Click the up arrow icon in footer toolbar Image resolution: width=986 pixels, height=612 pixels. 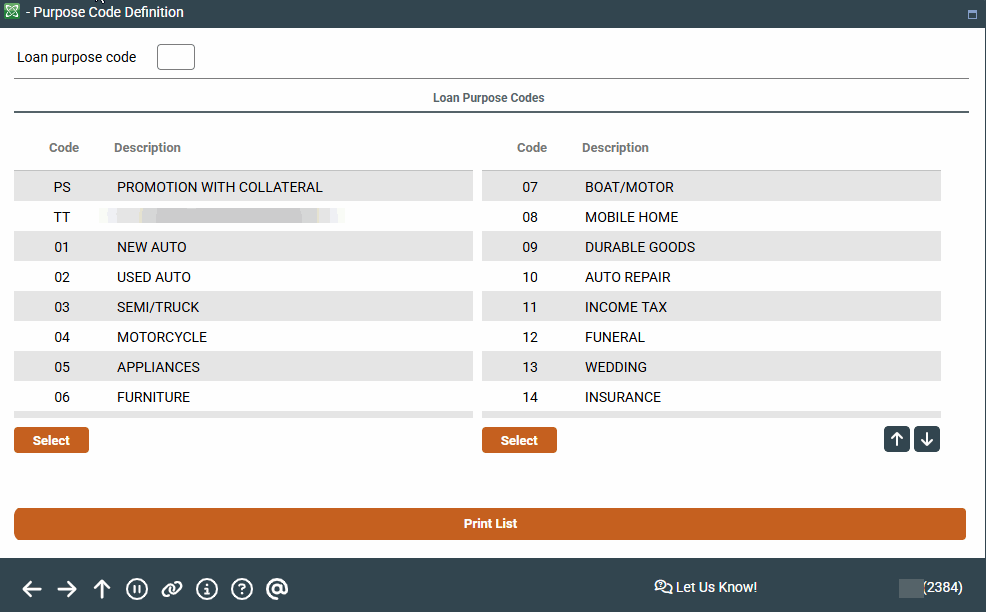[x=102, y=589]
